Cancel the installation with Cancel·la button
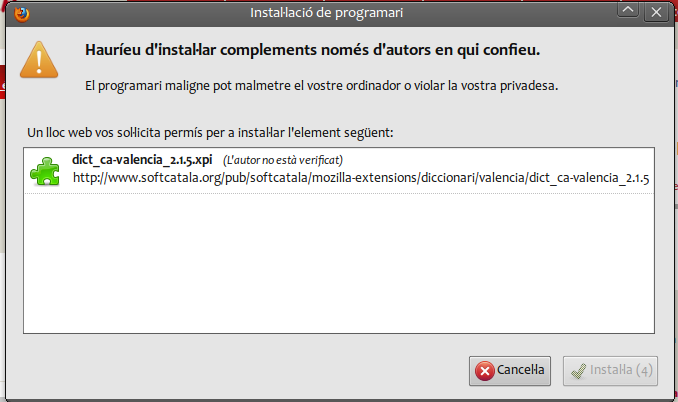678x402 pixels. pyautogui.click(x=510, y=371)
